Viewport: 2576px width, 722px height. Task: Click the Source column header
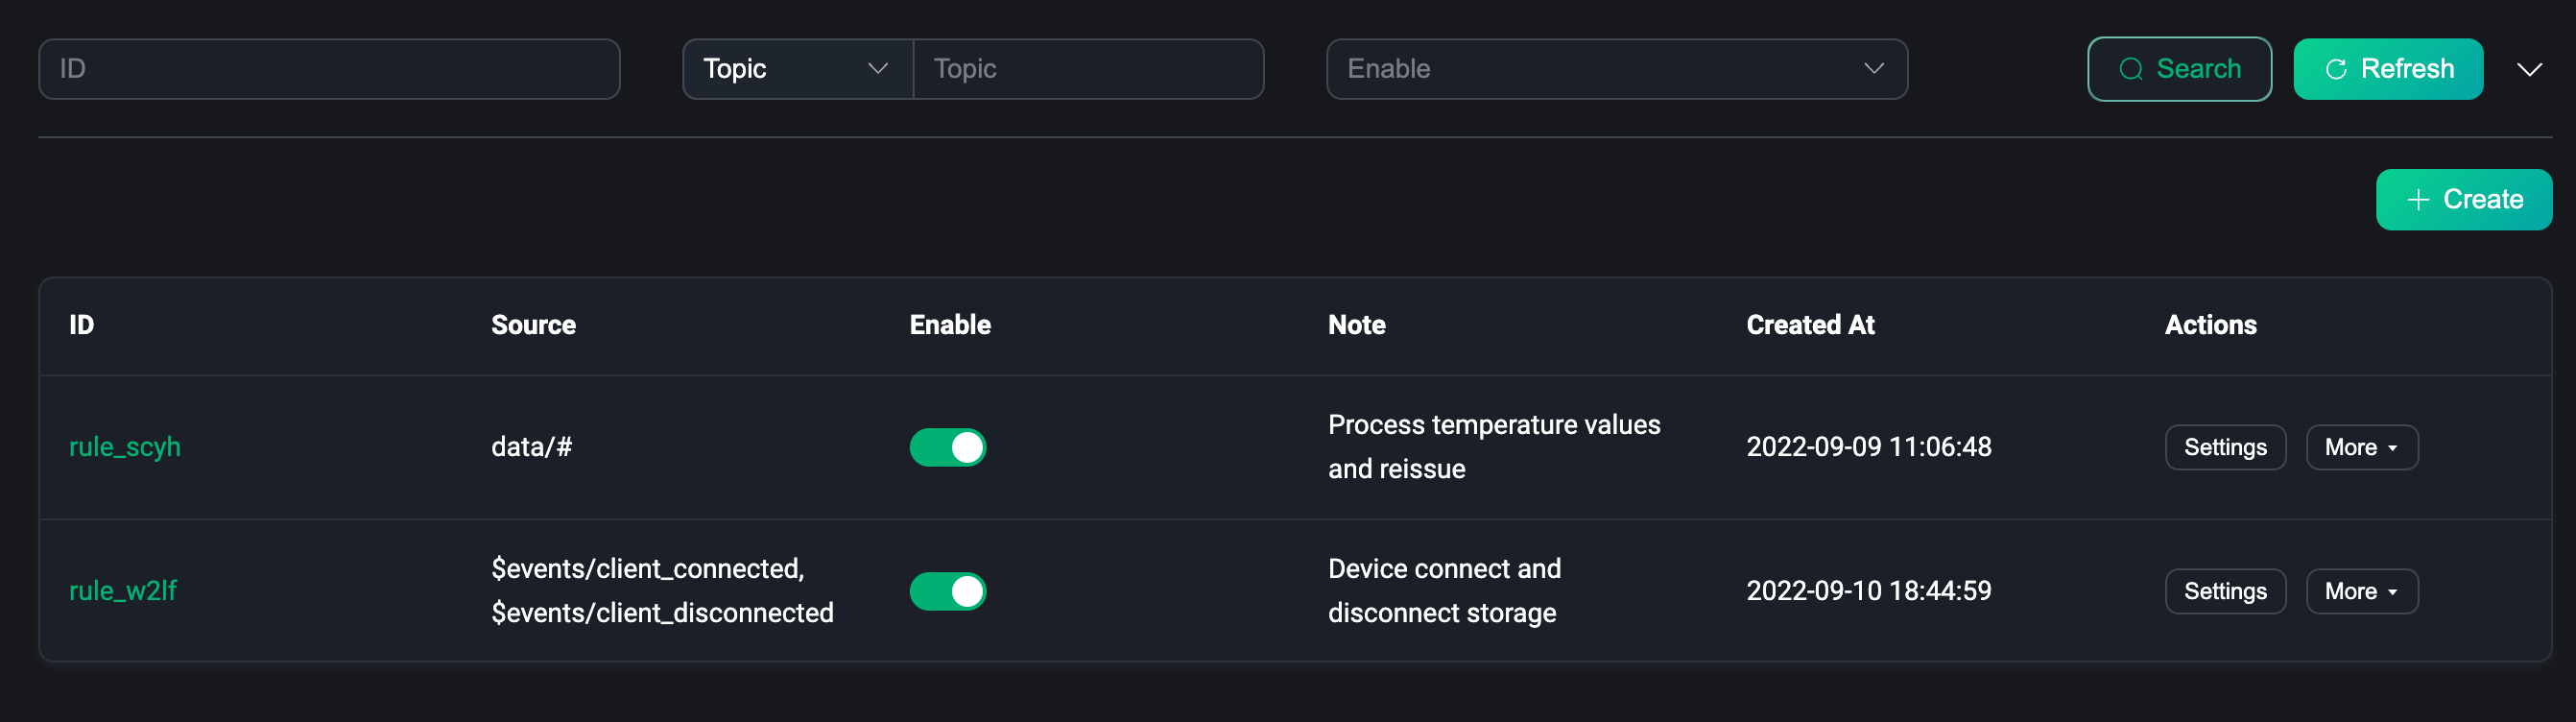click(x=533, y=325)
